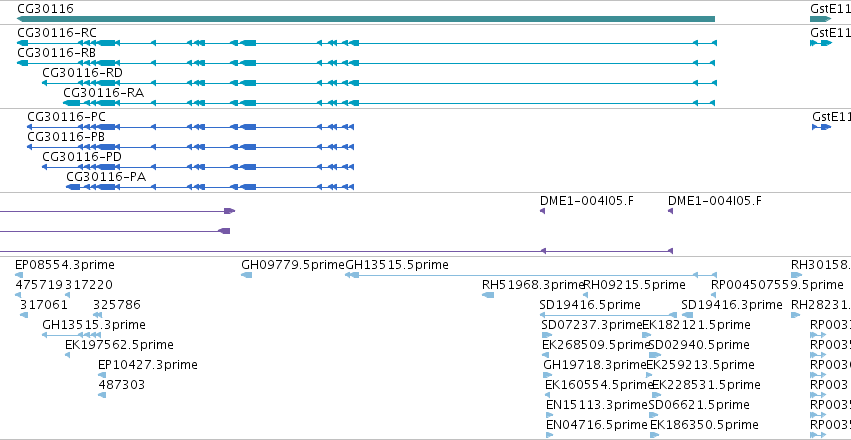Select protein label CG30116-PB

66,137
